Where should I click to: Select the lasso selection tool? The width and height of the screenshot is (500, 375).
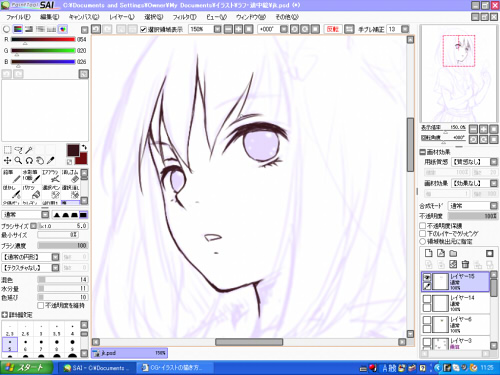19,150
